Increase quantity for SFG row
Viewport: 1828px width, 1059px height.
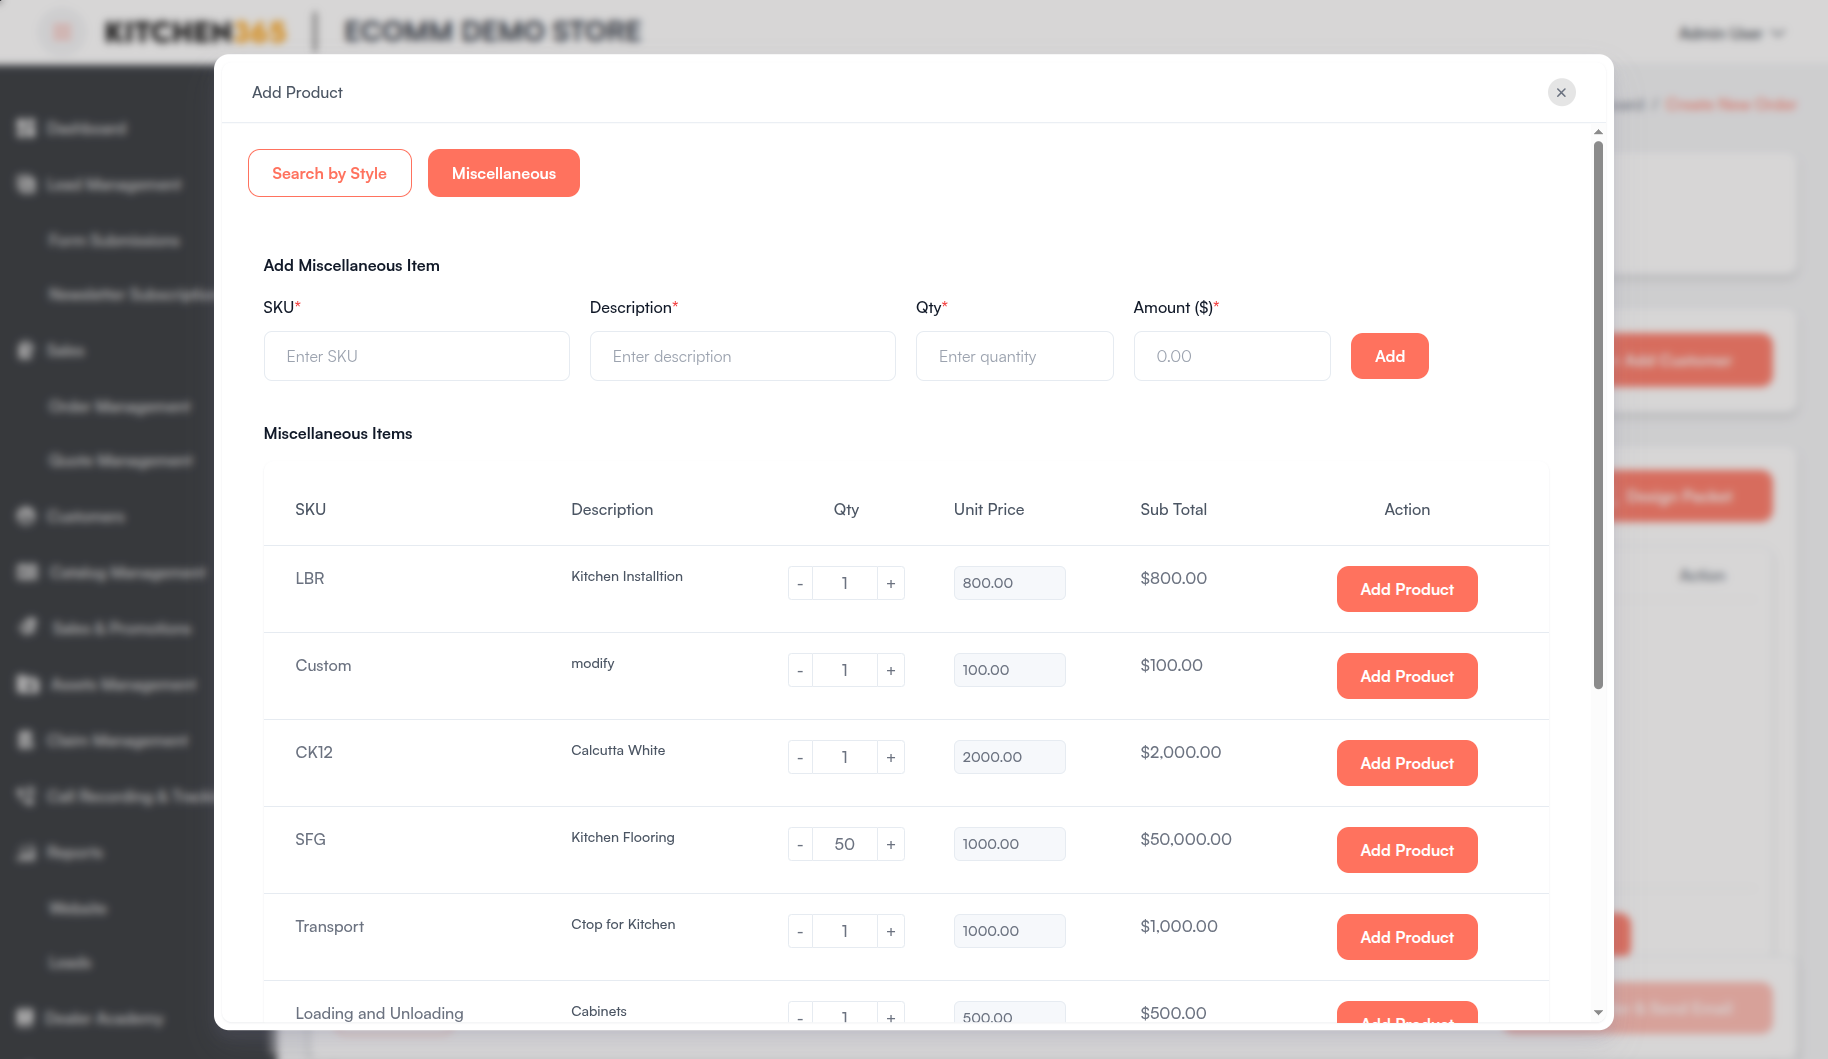pos(891,844)
